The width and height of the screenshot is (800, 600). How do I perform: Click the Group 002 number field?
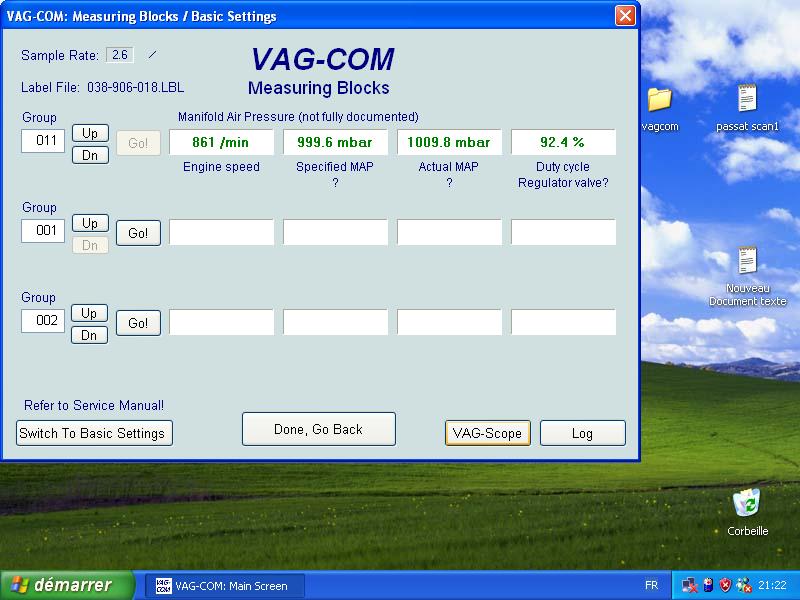pyautogui.click(x=43, y=320)
